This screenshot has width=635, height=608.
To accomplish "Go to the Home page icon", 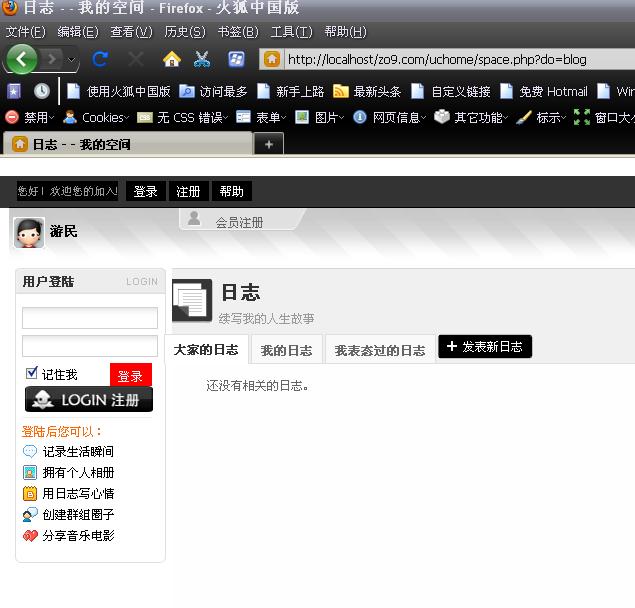I will tap(172, 60).
